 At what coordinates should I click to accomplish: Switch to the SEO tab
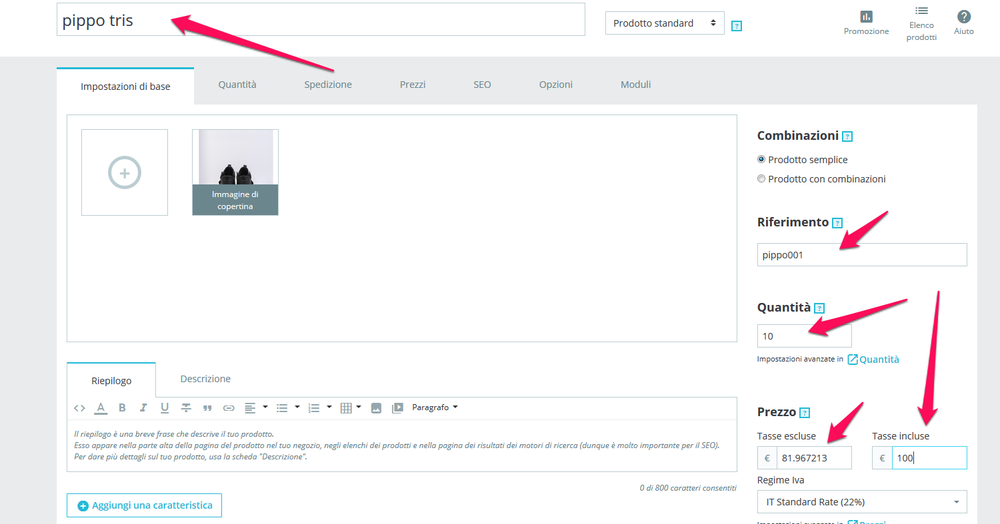482,85
